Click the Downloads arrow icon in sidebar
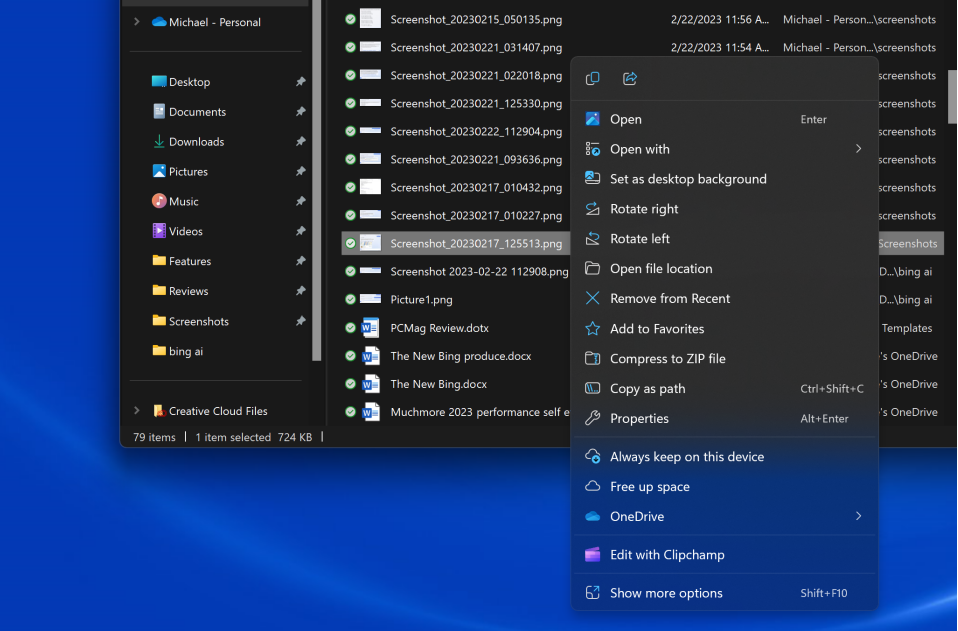The image size is (958, 631). coord(159,141)
